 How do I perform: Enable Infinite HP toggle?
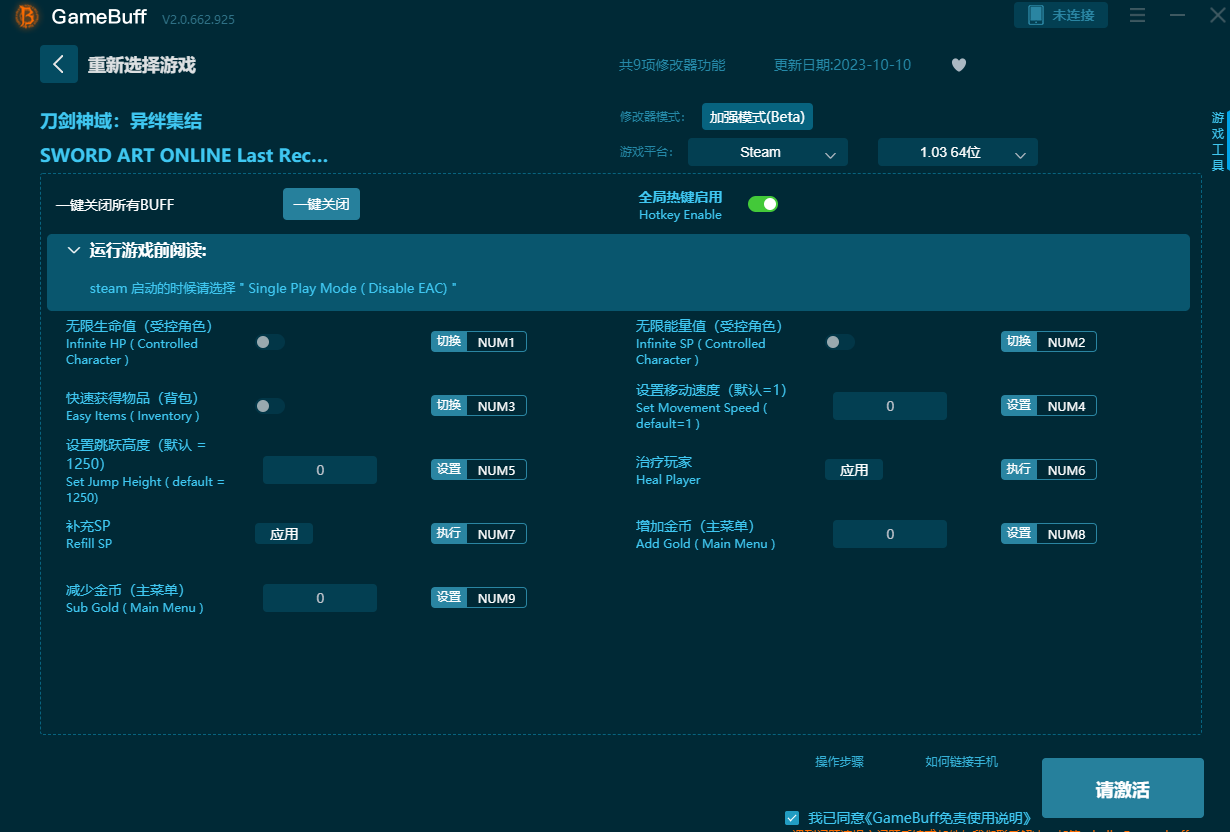270,342
